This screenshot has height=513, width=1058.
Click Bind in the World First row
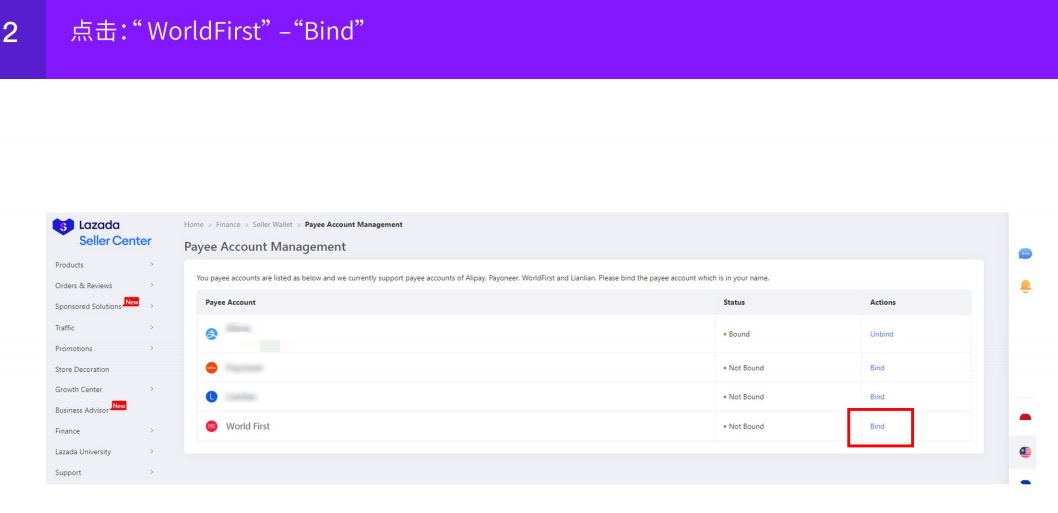pos(877,427)
